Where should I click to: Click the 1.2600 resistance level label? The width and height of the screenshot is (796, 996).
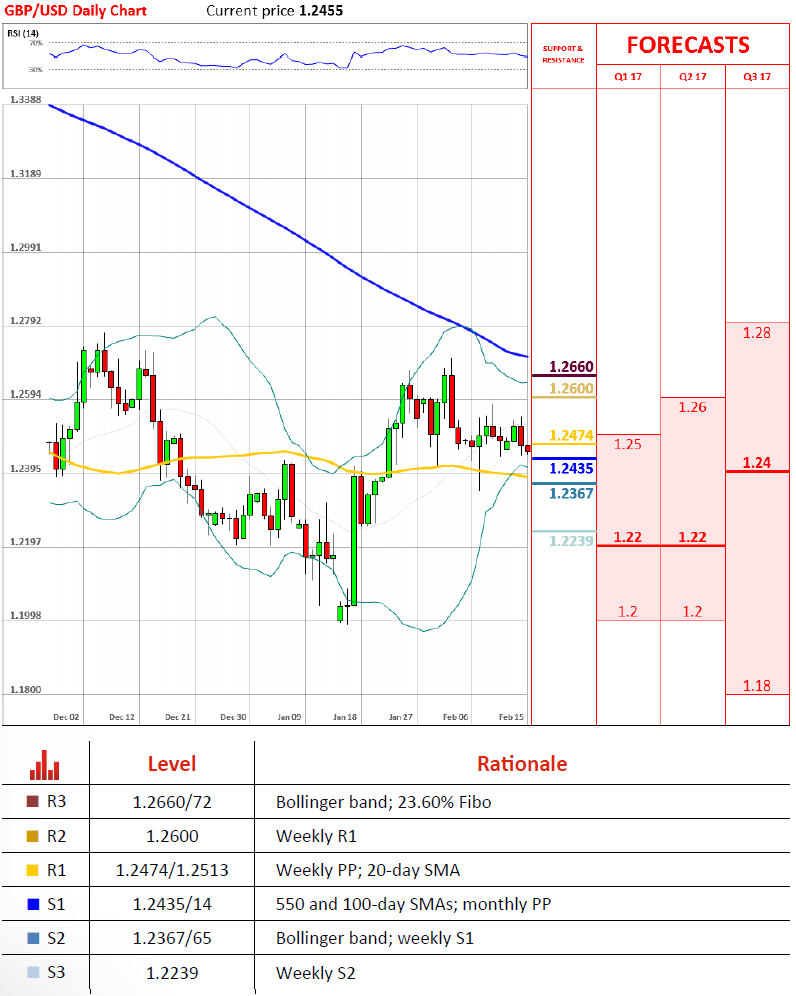(x=571, y=388)
